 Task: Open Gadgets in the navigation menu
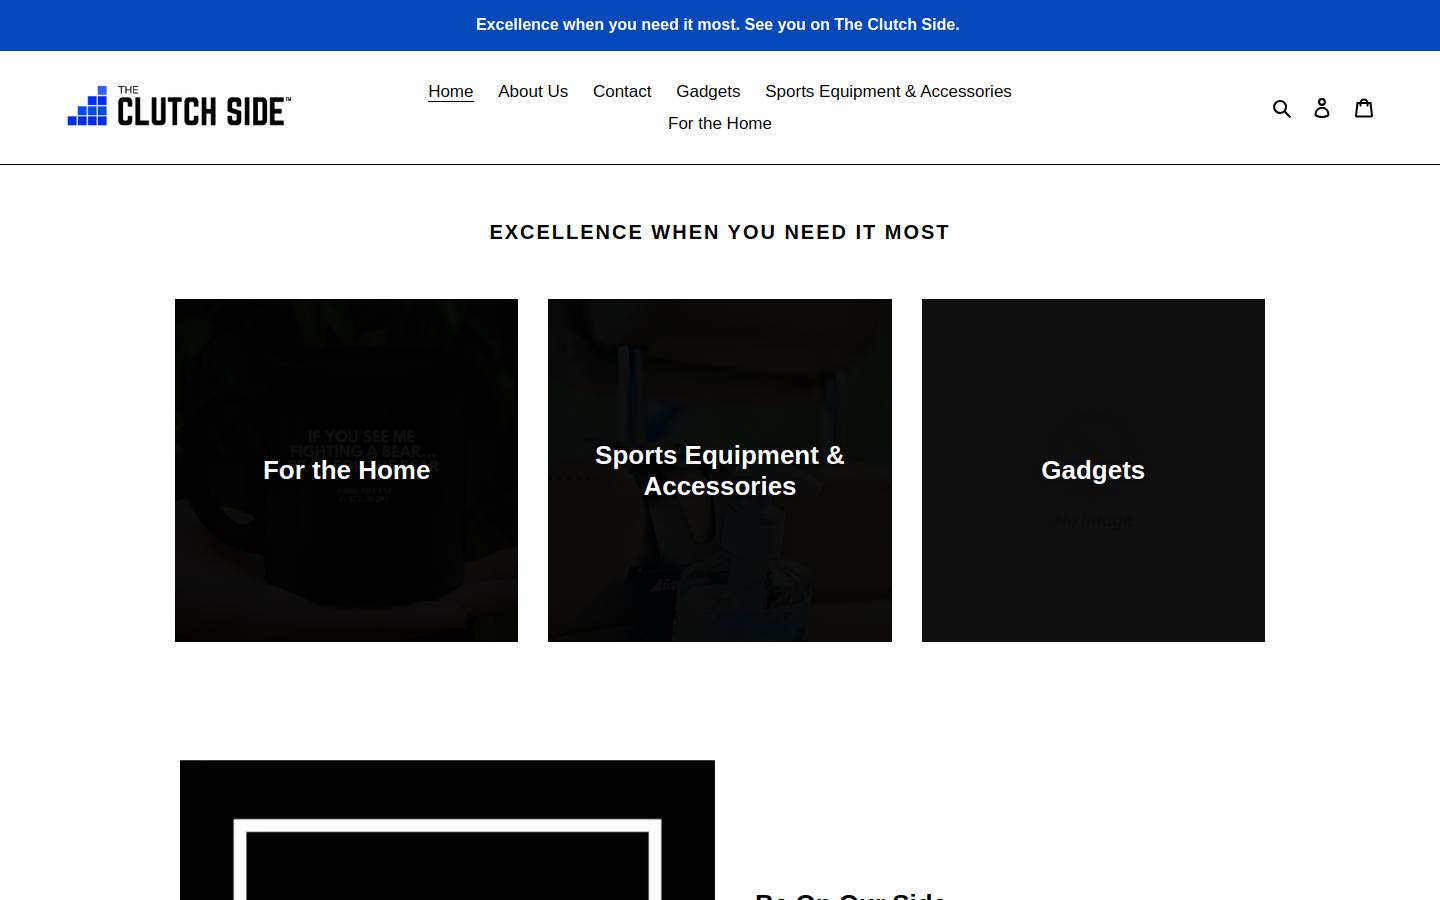click(708, 91)
